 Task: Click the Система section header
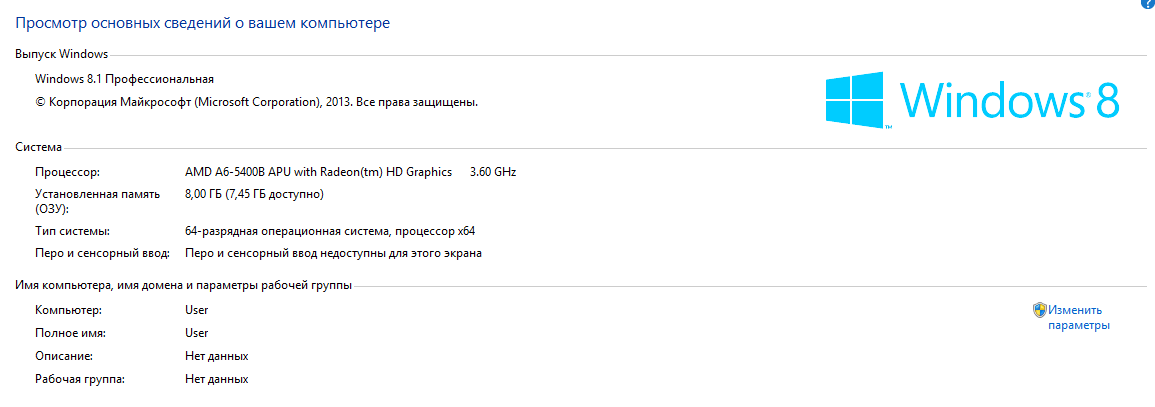coord(38,147)
